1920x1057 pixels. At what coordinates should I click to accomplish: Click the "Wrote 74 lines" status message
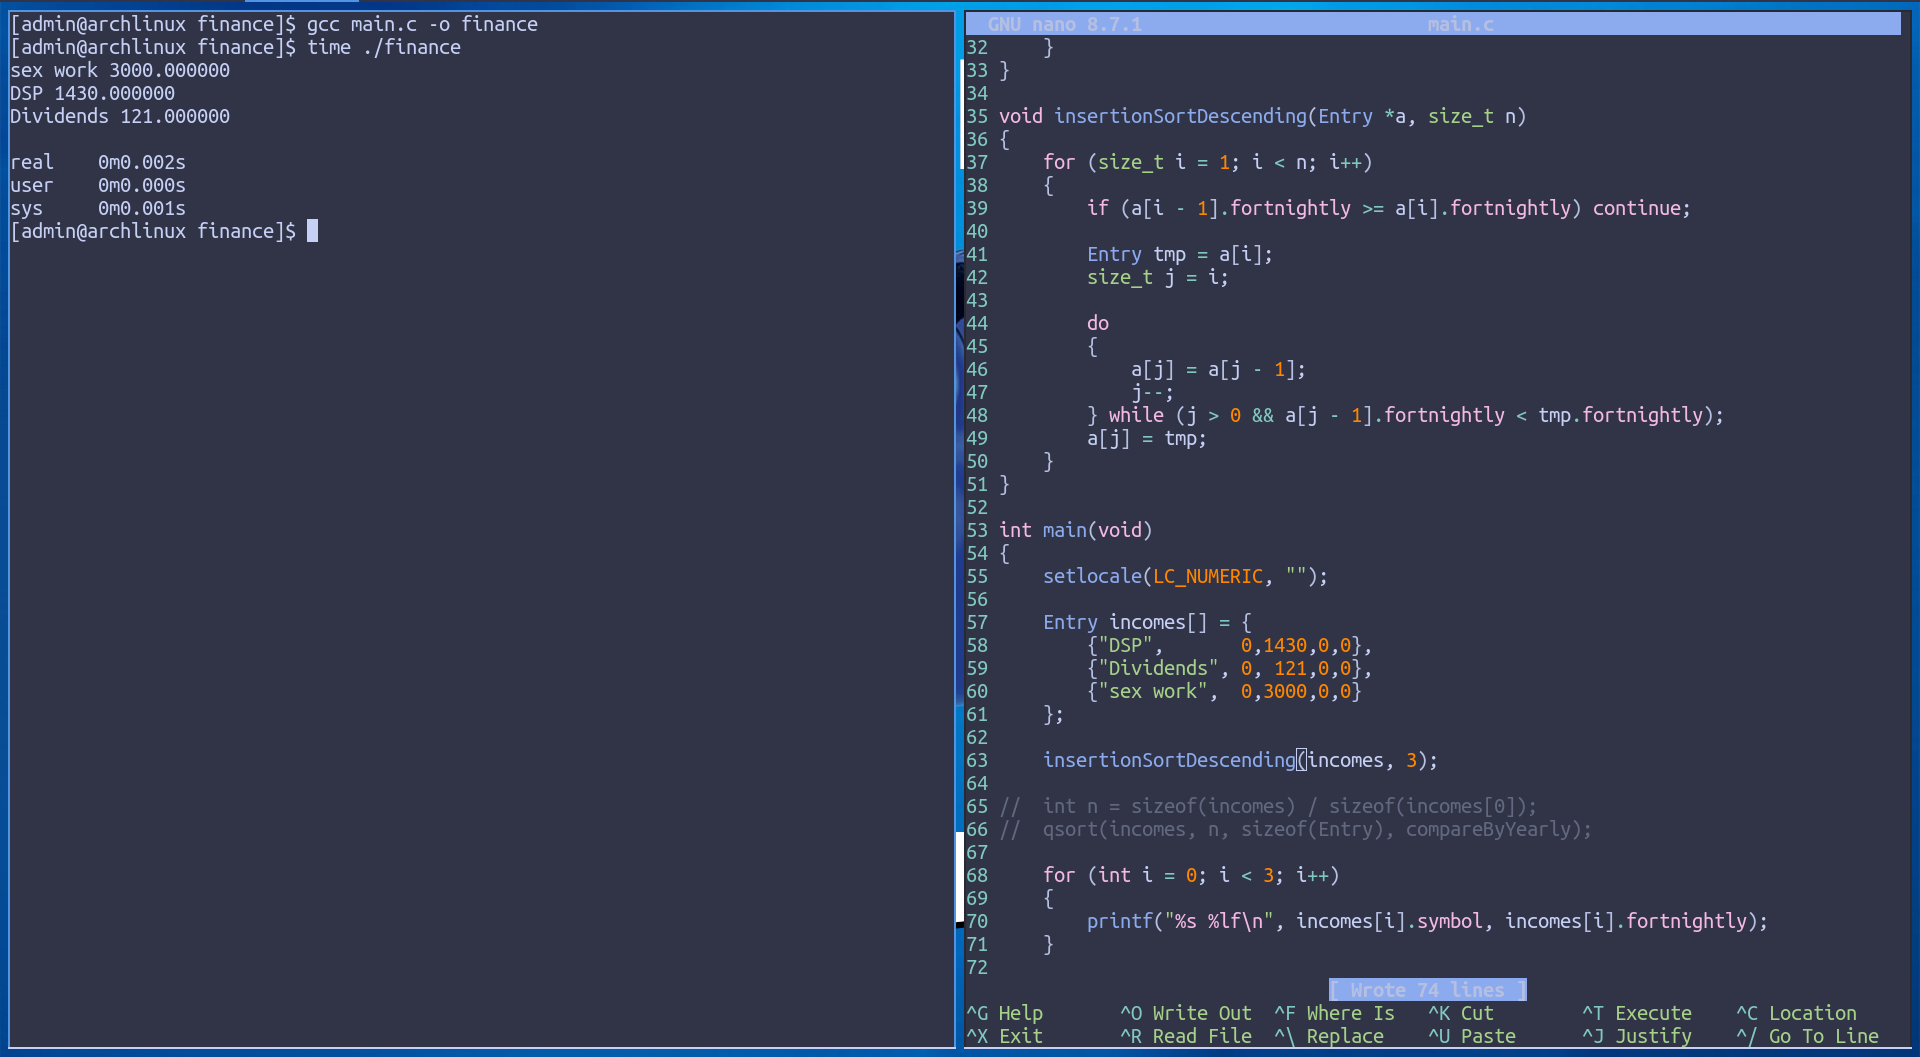(1427, 990)
